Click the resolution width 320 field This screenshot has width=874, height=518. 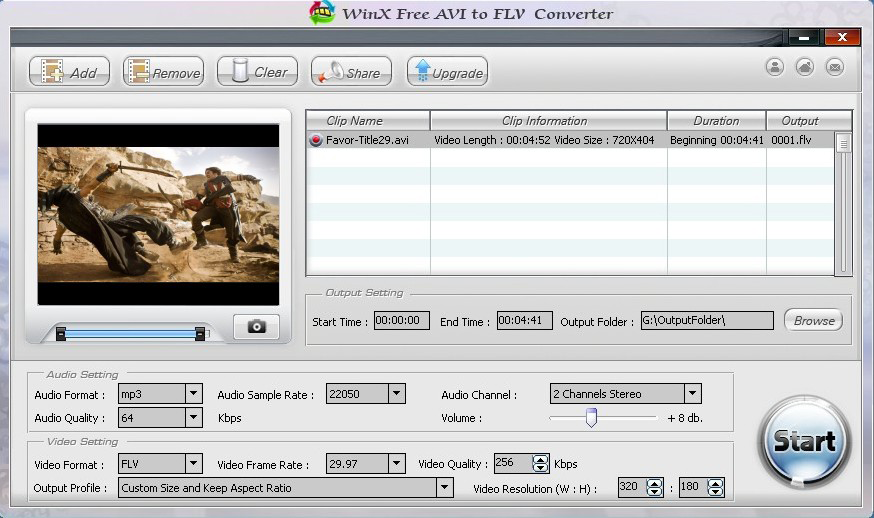point(632,487)
